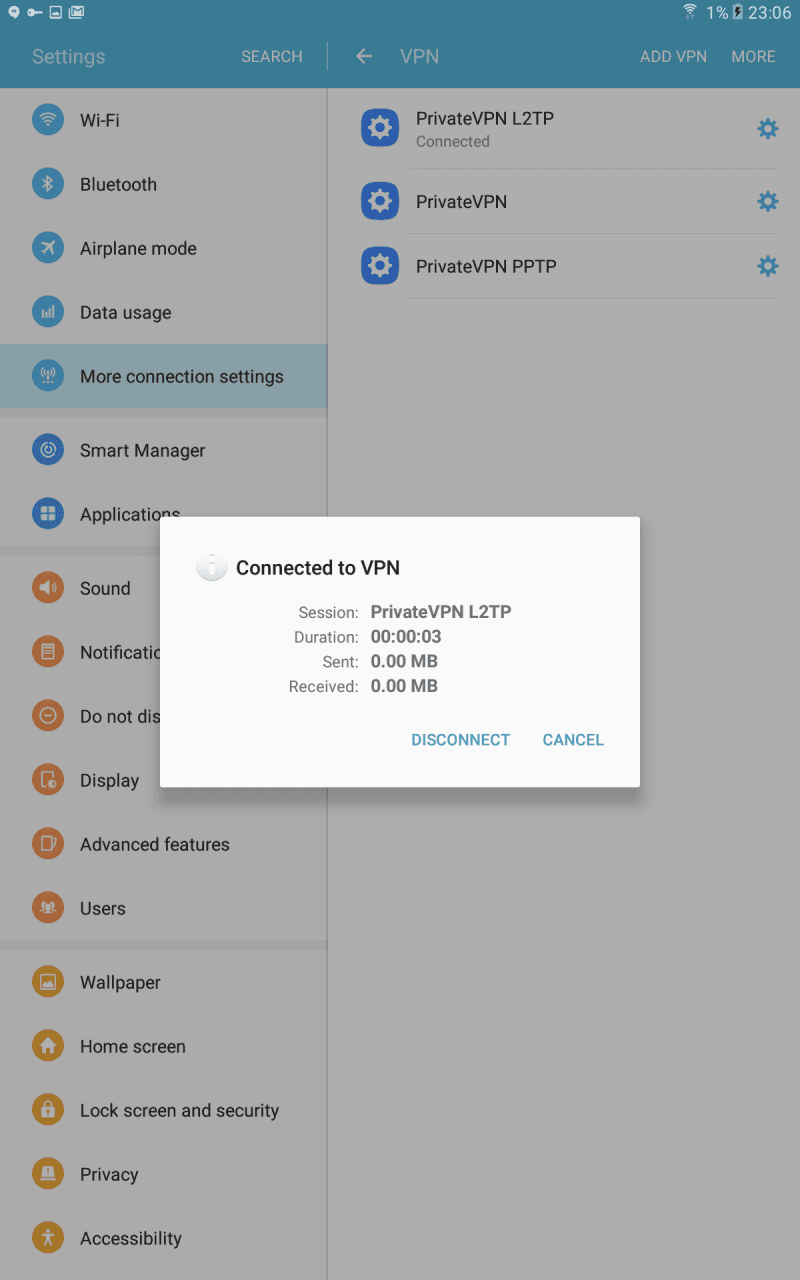
Task: Cancel the Connected to VPN dialog
Action: (x=573, y=740)
